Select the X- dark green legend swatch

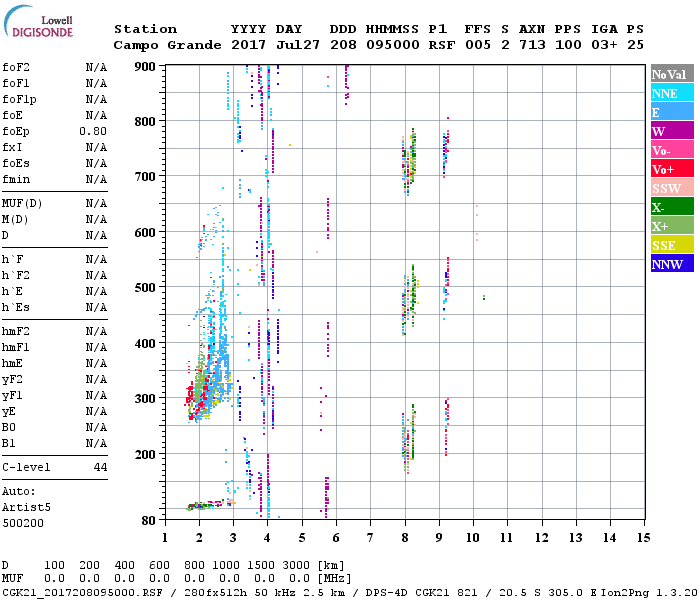[x=670, y=207]
